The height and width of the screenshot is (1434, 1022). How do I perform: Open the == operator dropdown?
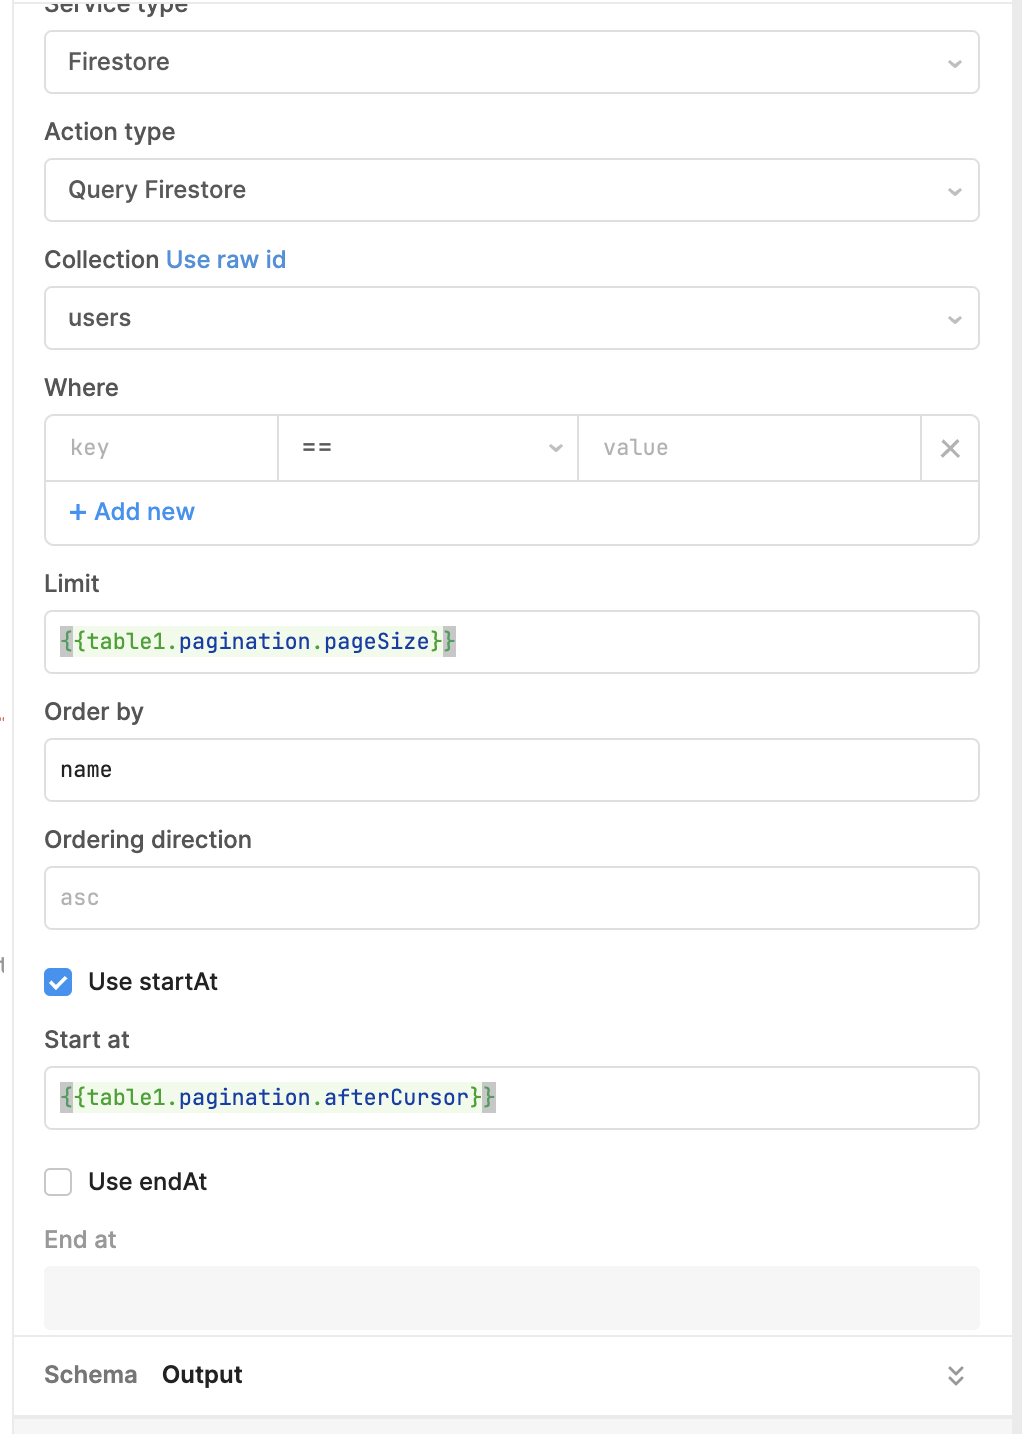428,448
